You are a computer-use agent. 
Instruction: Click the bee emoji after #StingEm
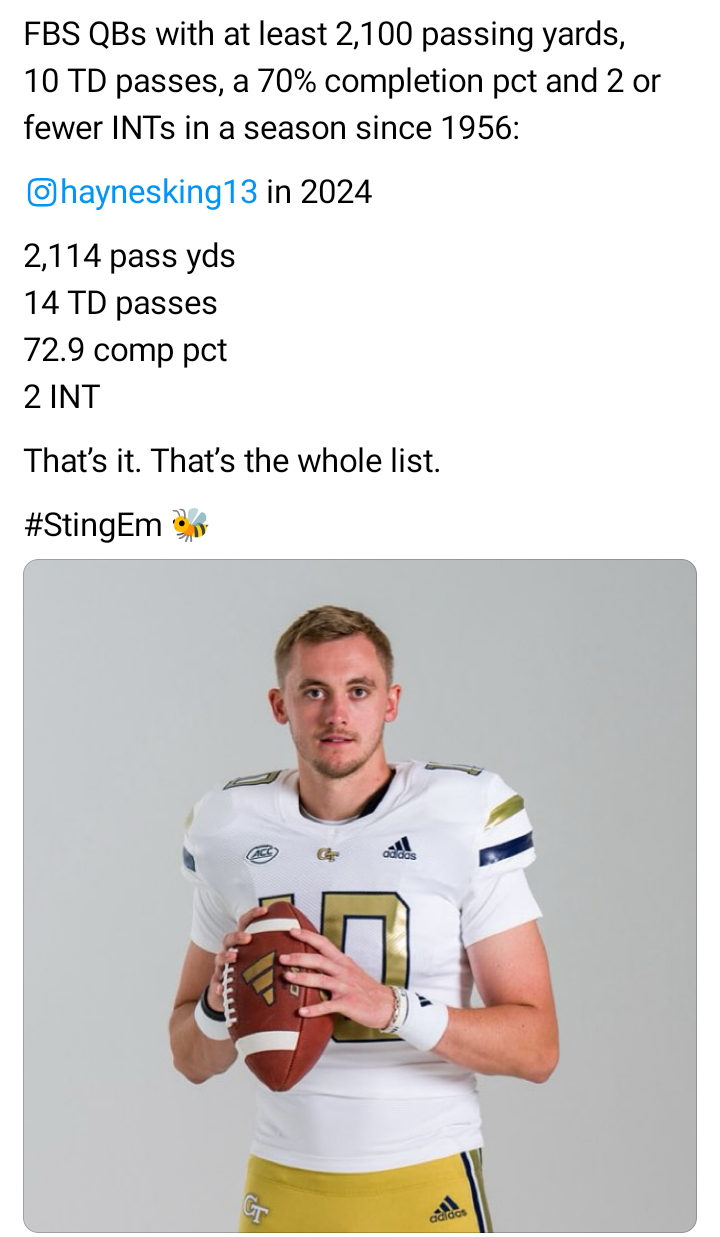[190, 524]
